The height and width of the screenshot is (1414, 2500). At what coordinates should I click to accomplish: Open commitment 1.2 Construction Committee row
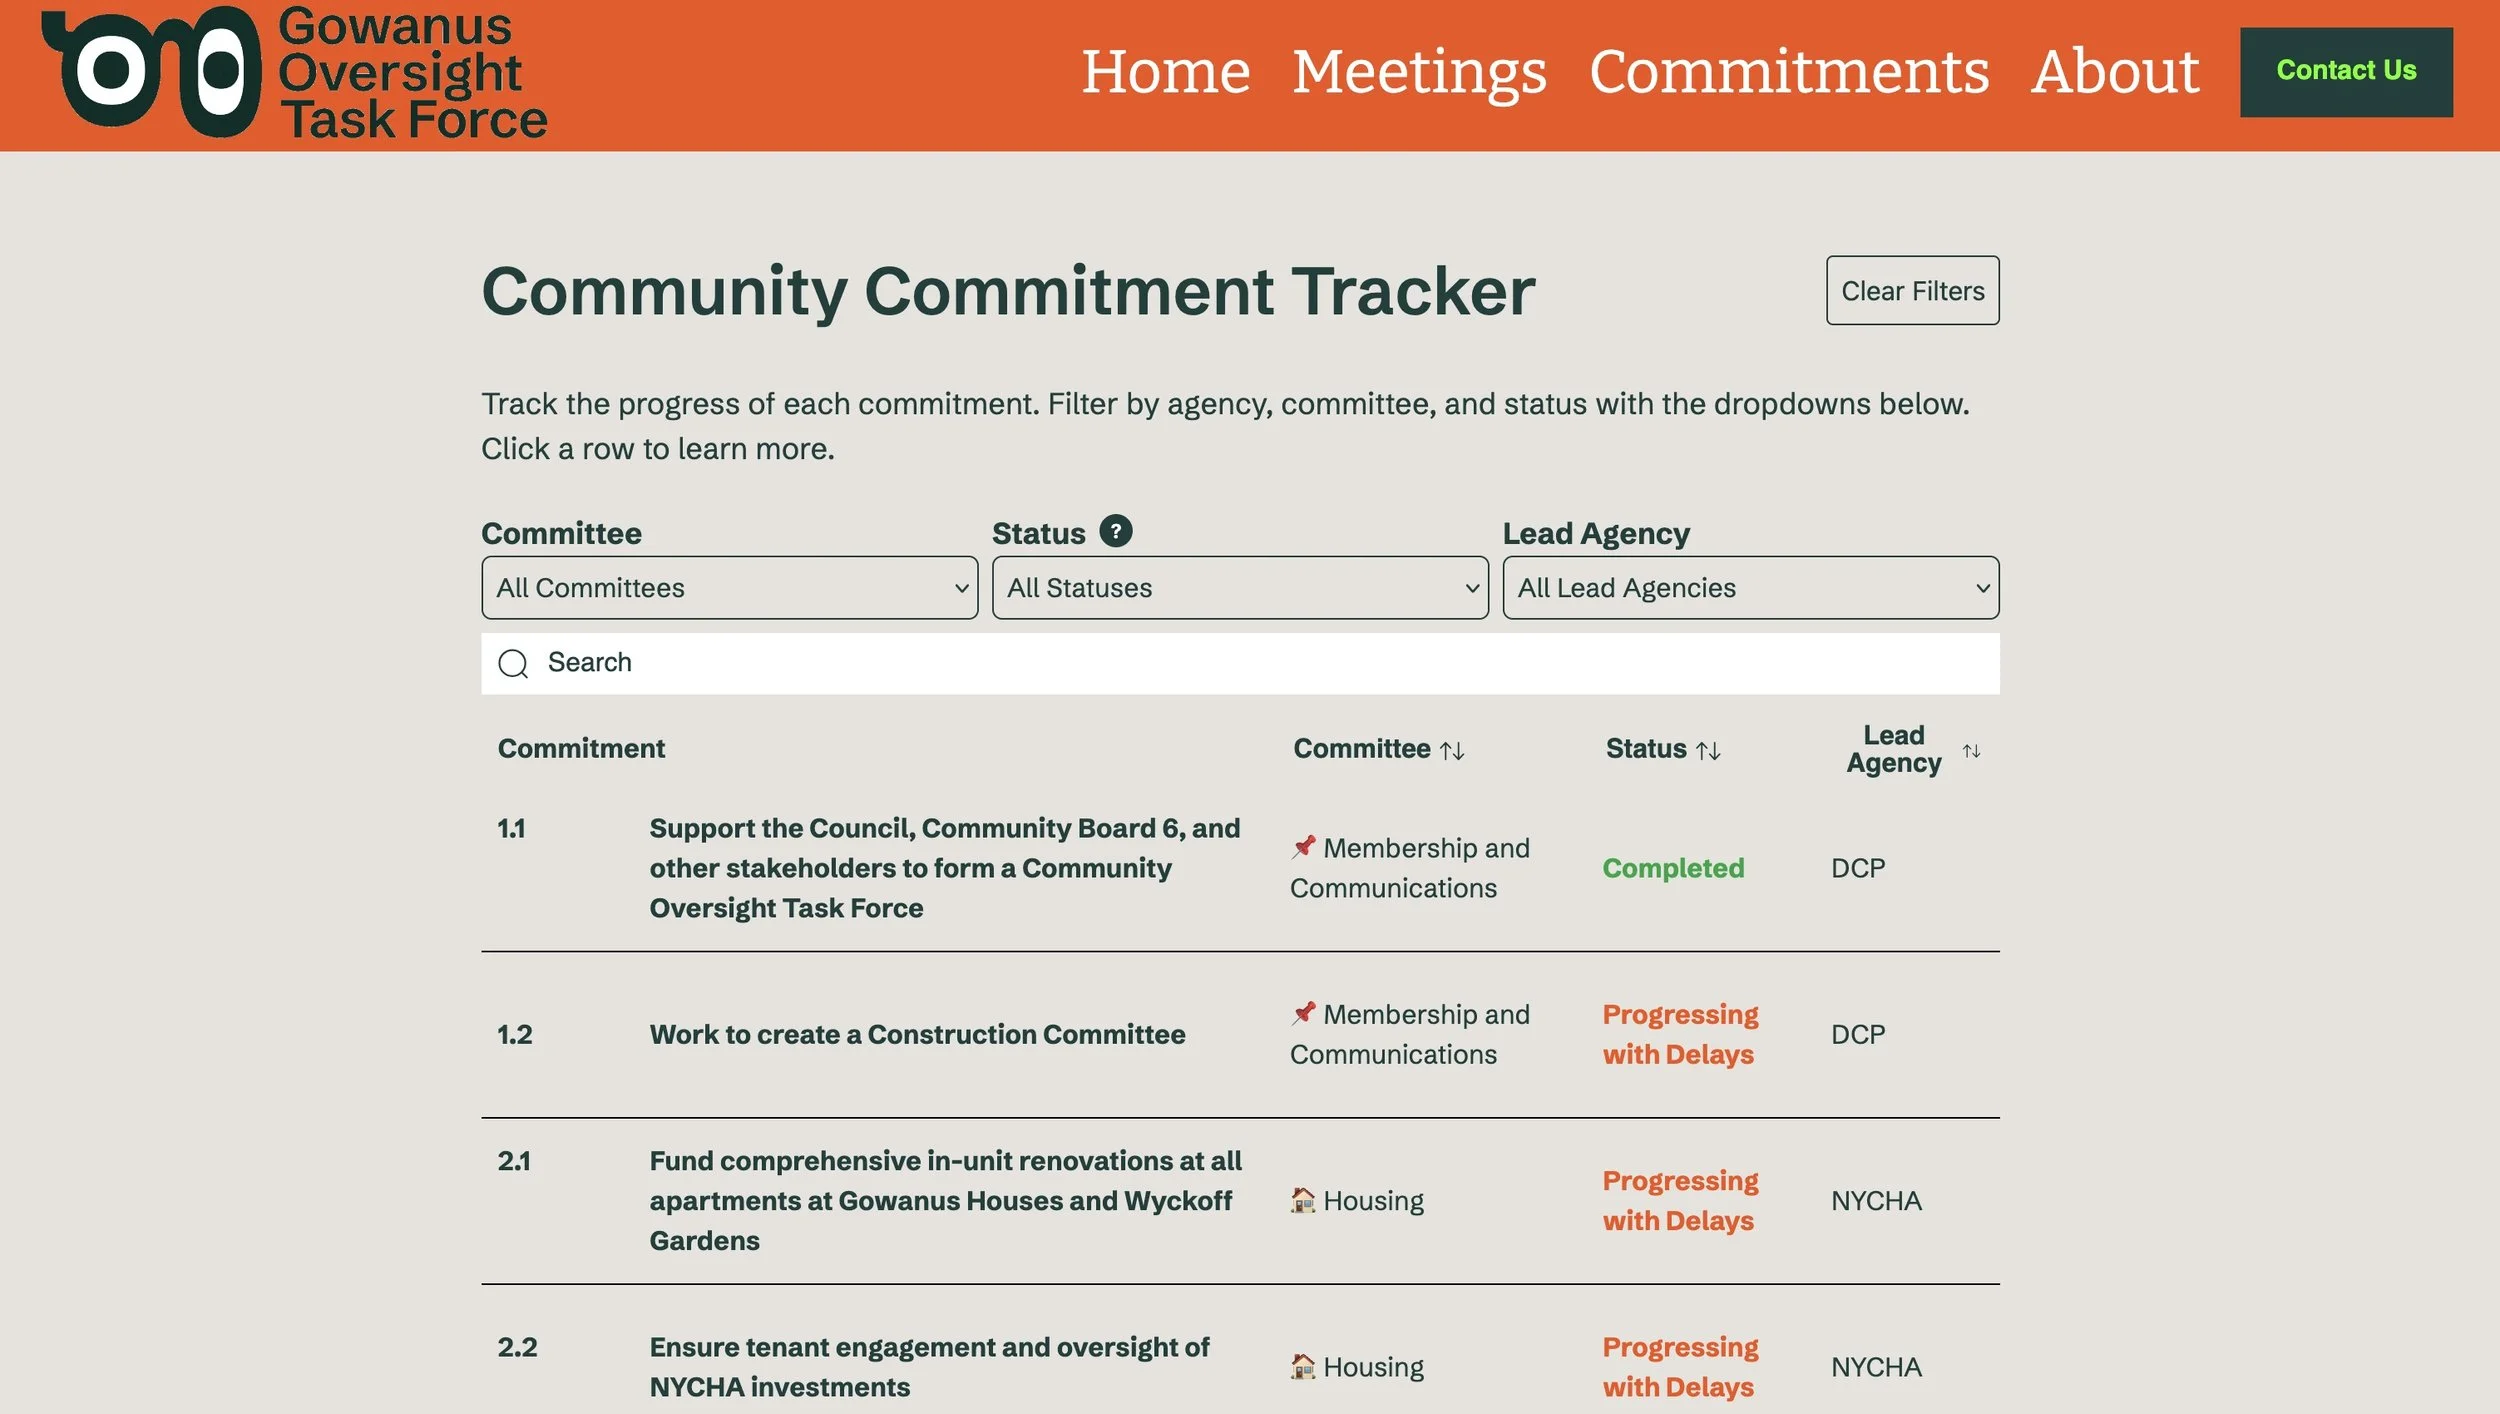(1240, 1034)
